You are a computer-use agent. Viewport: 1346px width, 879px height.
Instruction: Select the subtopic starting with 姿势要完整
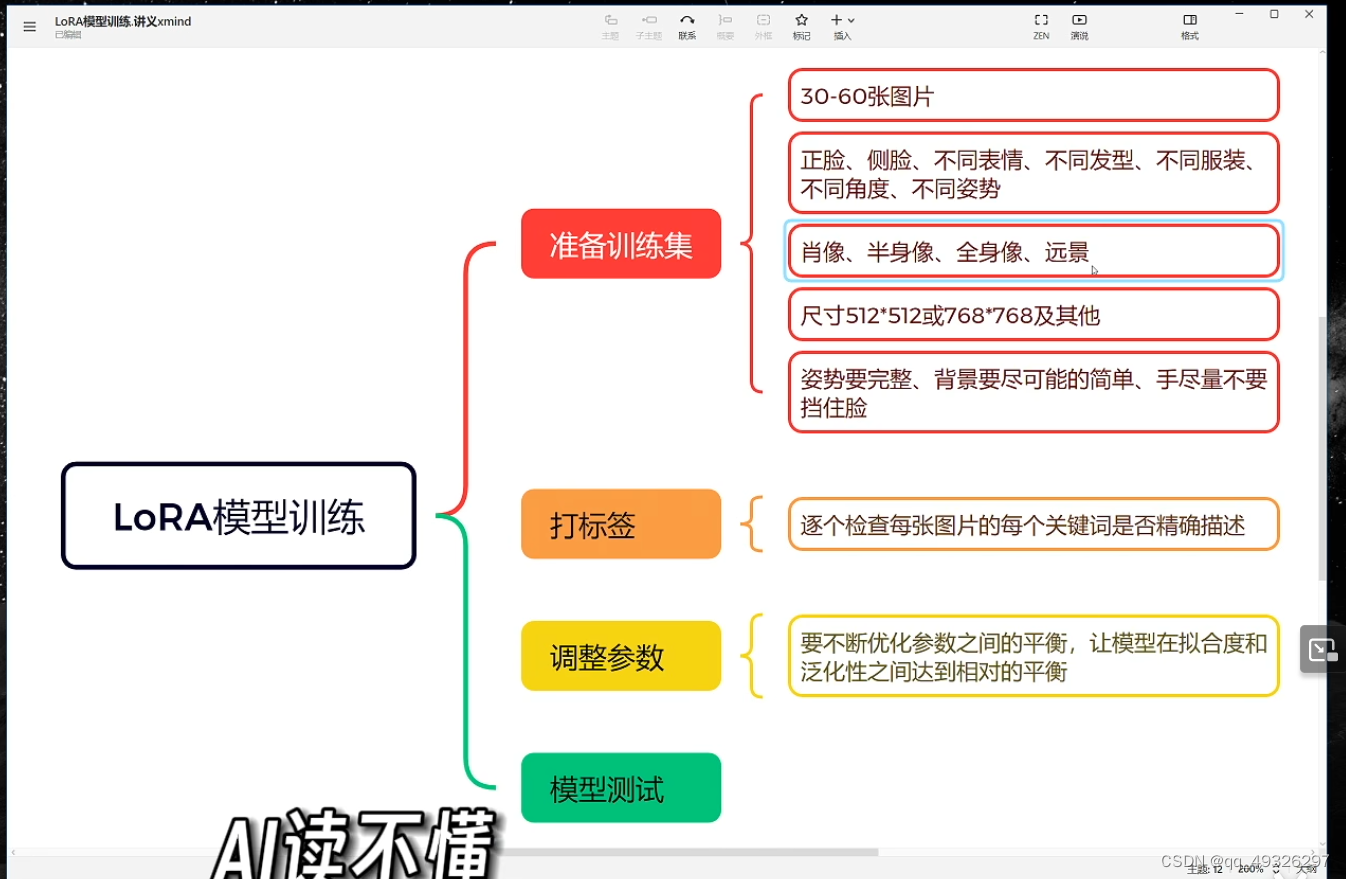click(1033, 392)
